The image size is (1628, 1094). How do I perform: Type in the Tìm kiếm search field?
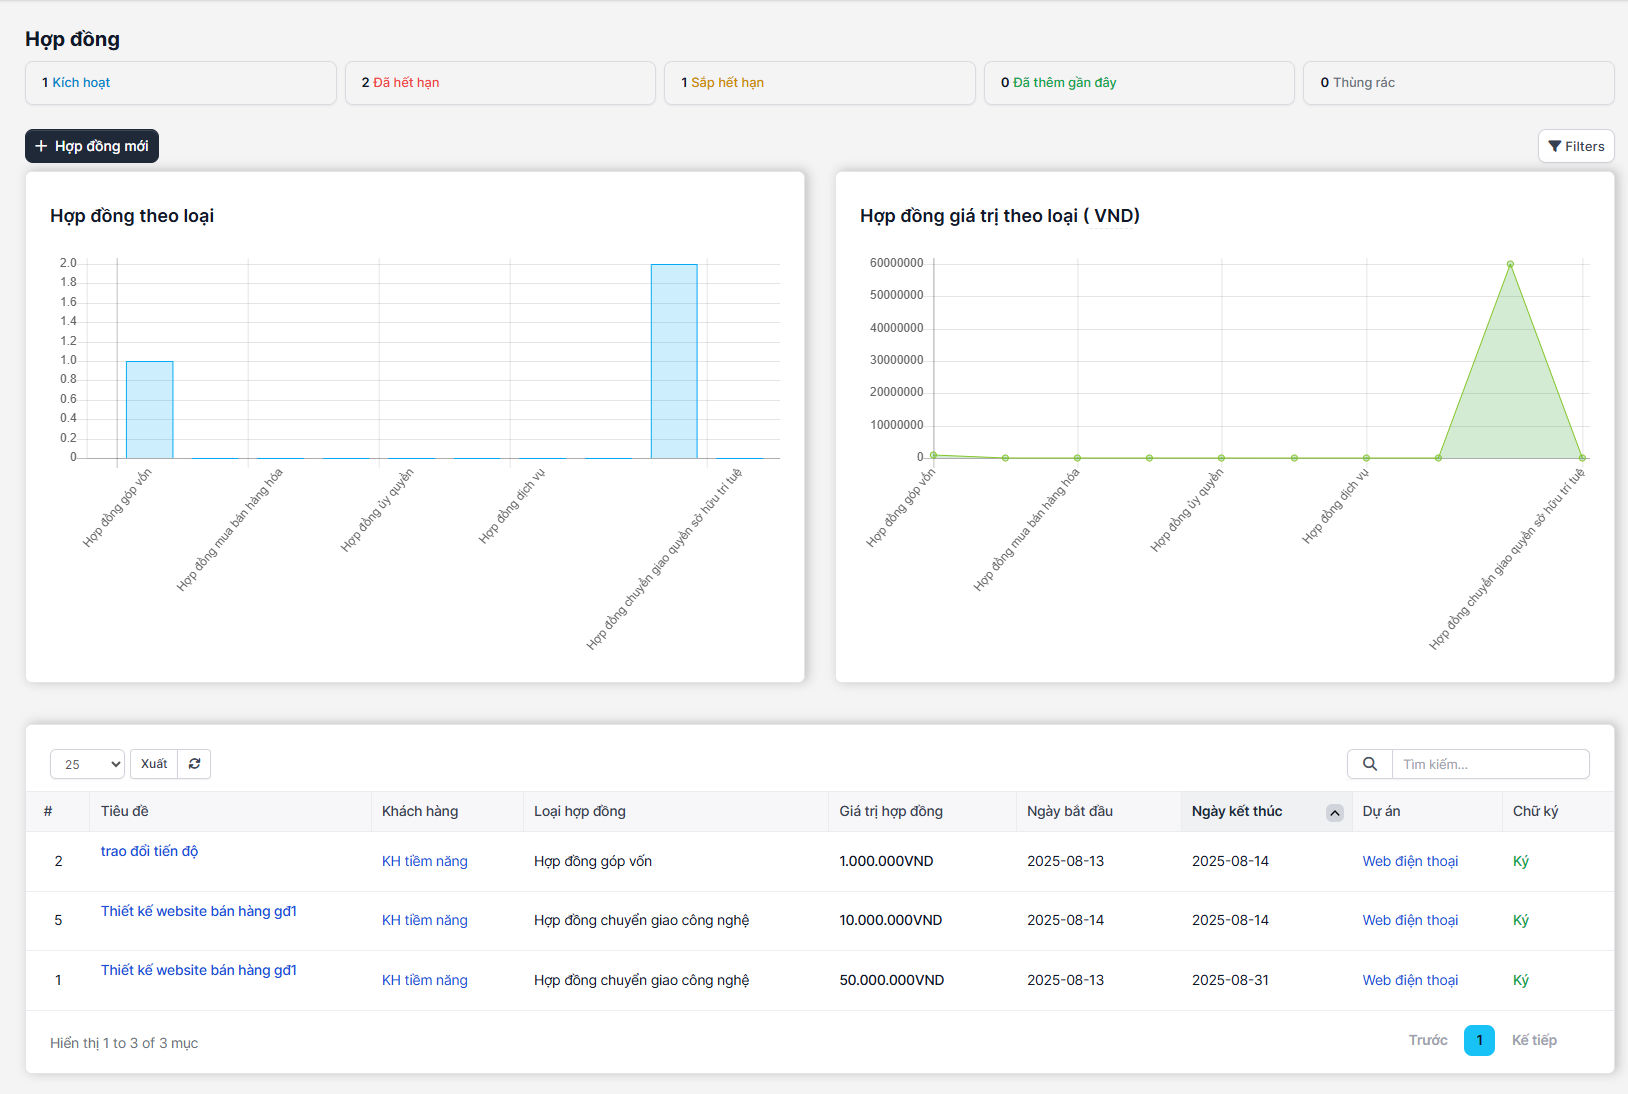[1490, 764]
